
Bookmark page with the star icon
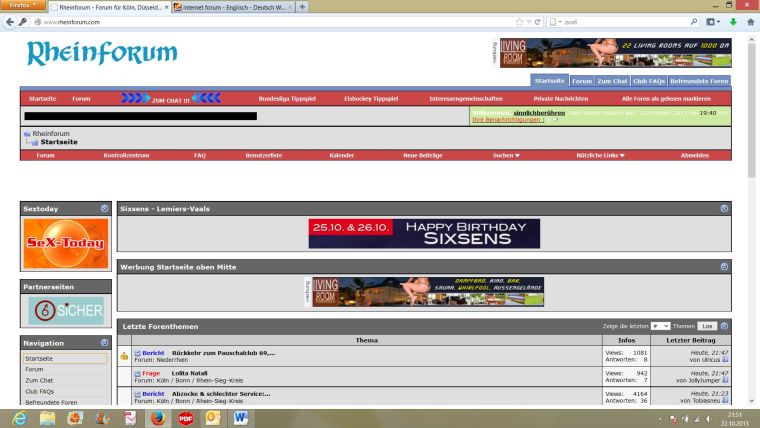click(x=519, y=22)
